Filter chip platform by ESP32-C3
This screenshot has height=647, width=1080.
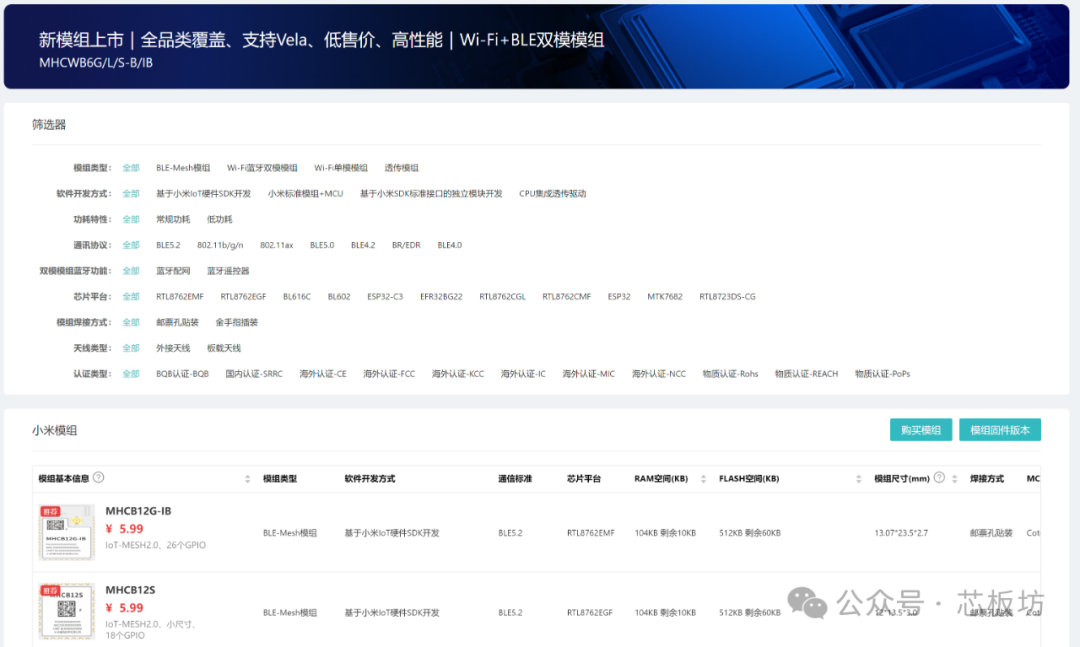385,296
